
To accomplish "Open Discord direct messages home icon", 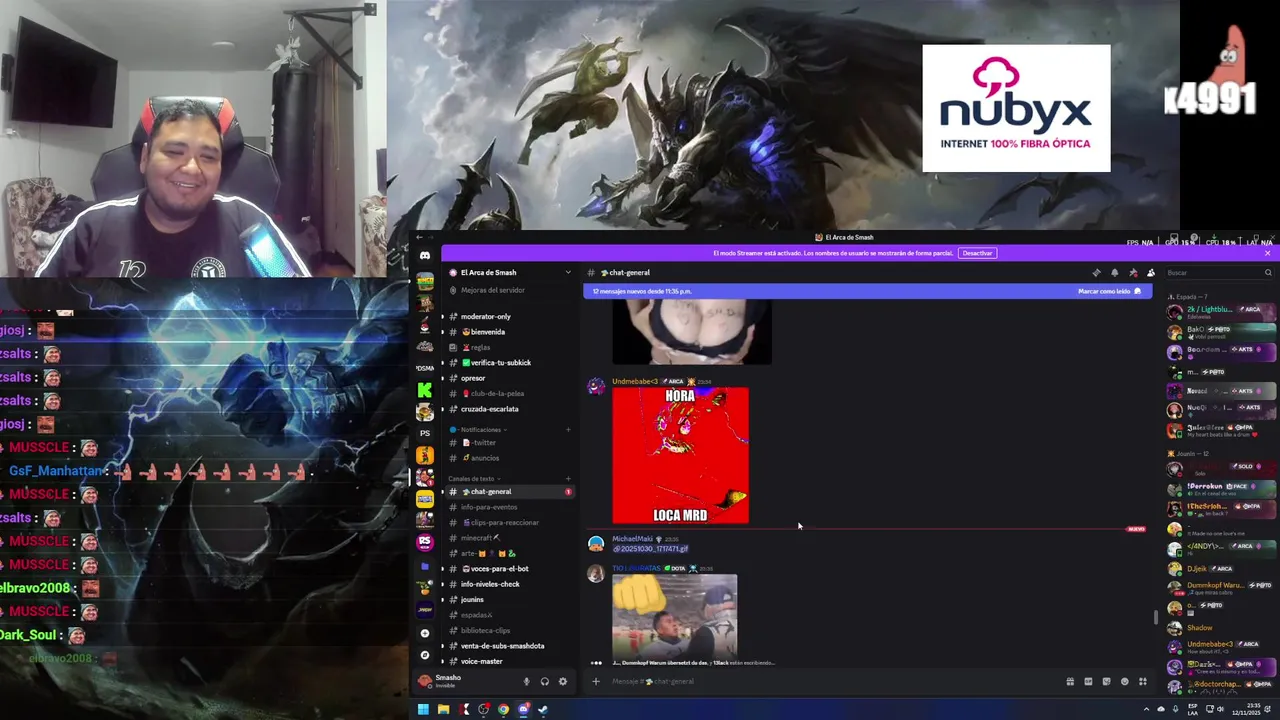I will pos(425,256).
